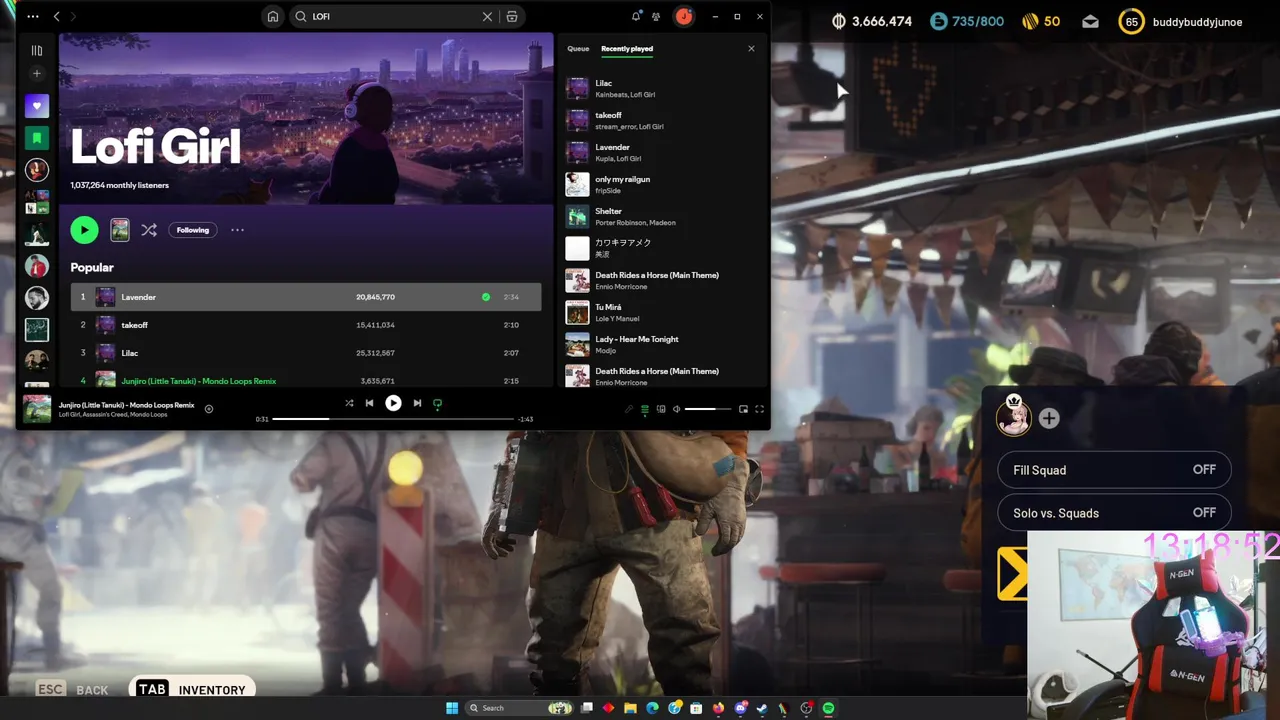The image size is (1280, 720).
Task: Open buddybuddyjunoe player profile
Action: click(x=1180, y=22)
